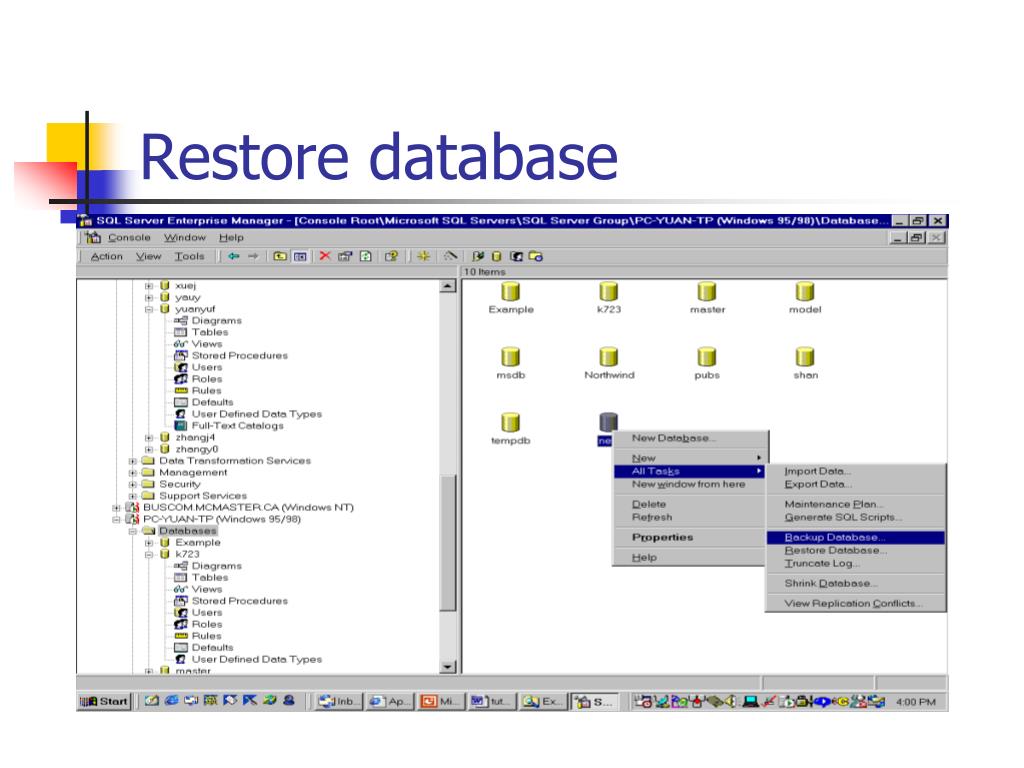Click tree pane scroll down arrow
The height and width of the screenshot is (768, 1024).
(448, 667)
